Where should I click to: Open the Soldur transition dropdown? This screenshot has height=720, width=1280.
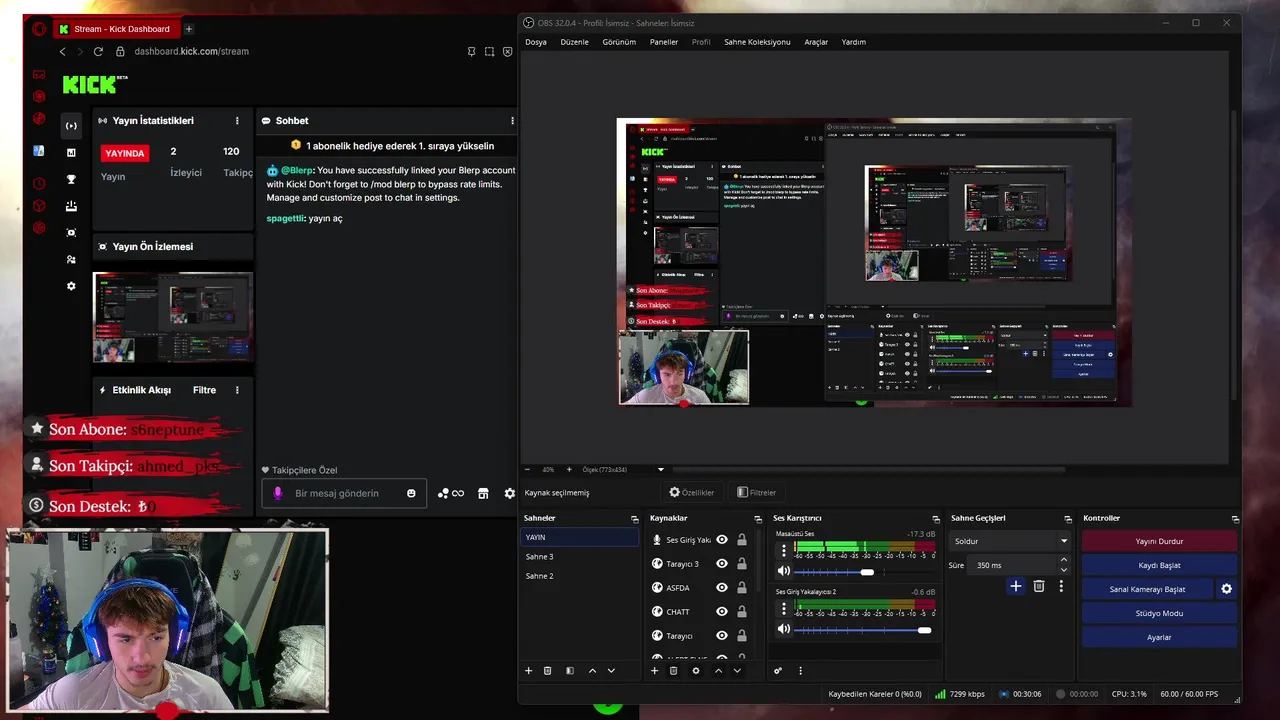tap(1009, 541)
